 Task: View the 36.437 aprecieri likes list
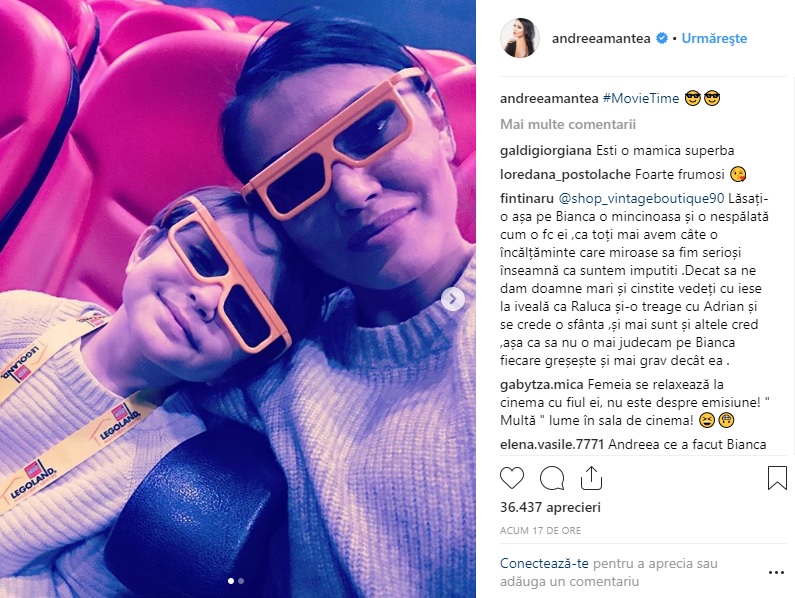coord(550,507)
